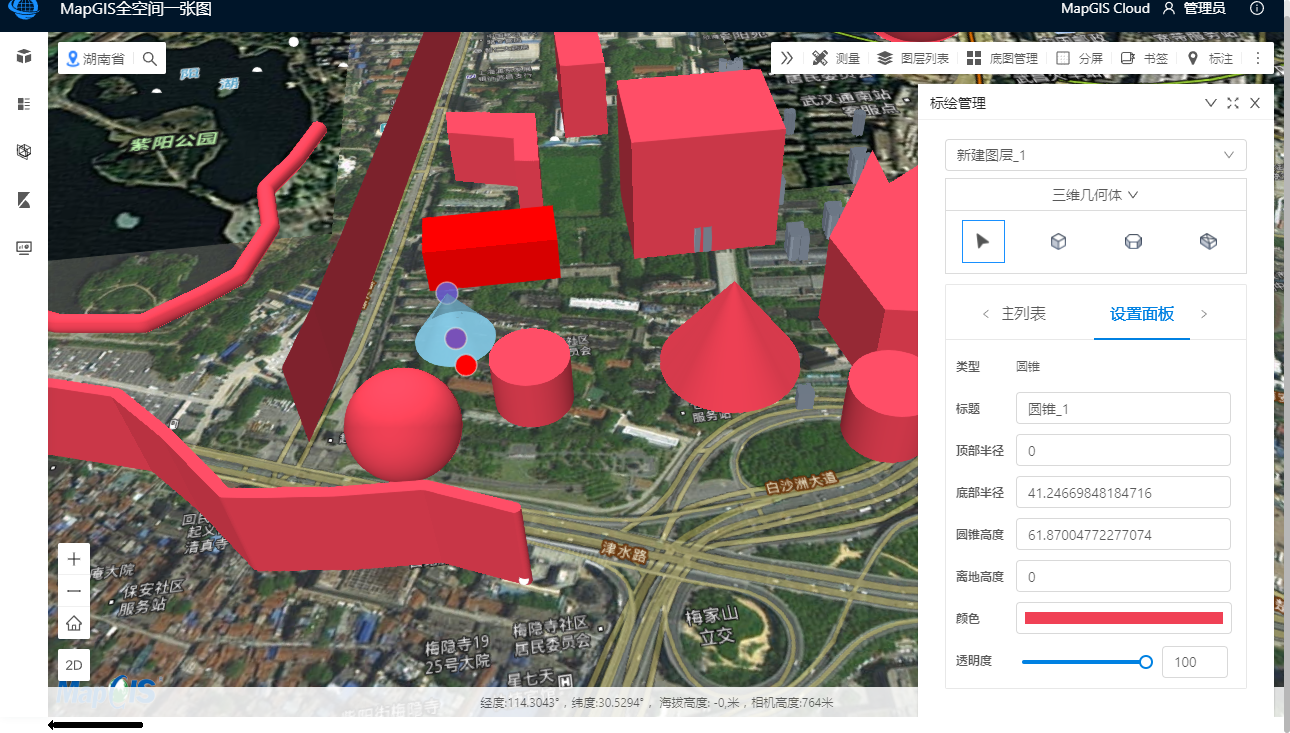Open the wireframe cube icon in left sidebar
Viewport: 1290px width, 733px height.
(24, 152)
